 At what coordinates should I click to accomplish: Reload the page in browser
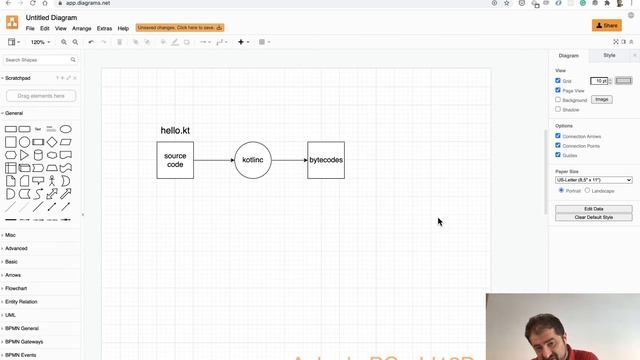click(33, 3)
